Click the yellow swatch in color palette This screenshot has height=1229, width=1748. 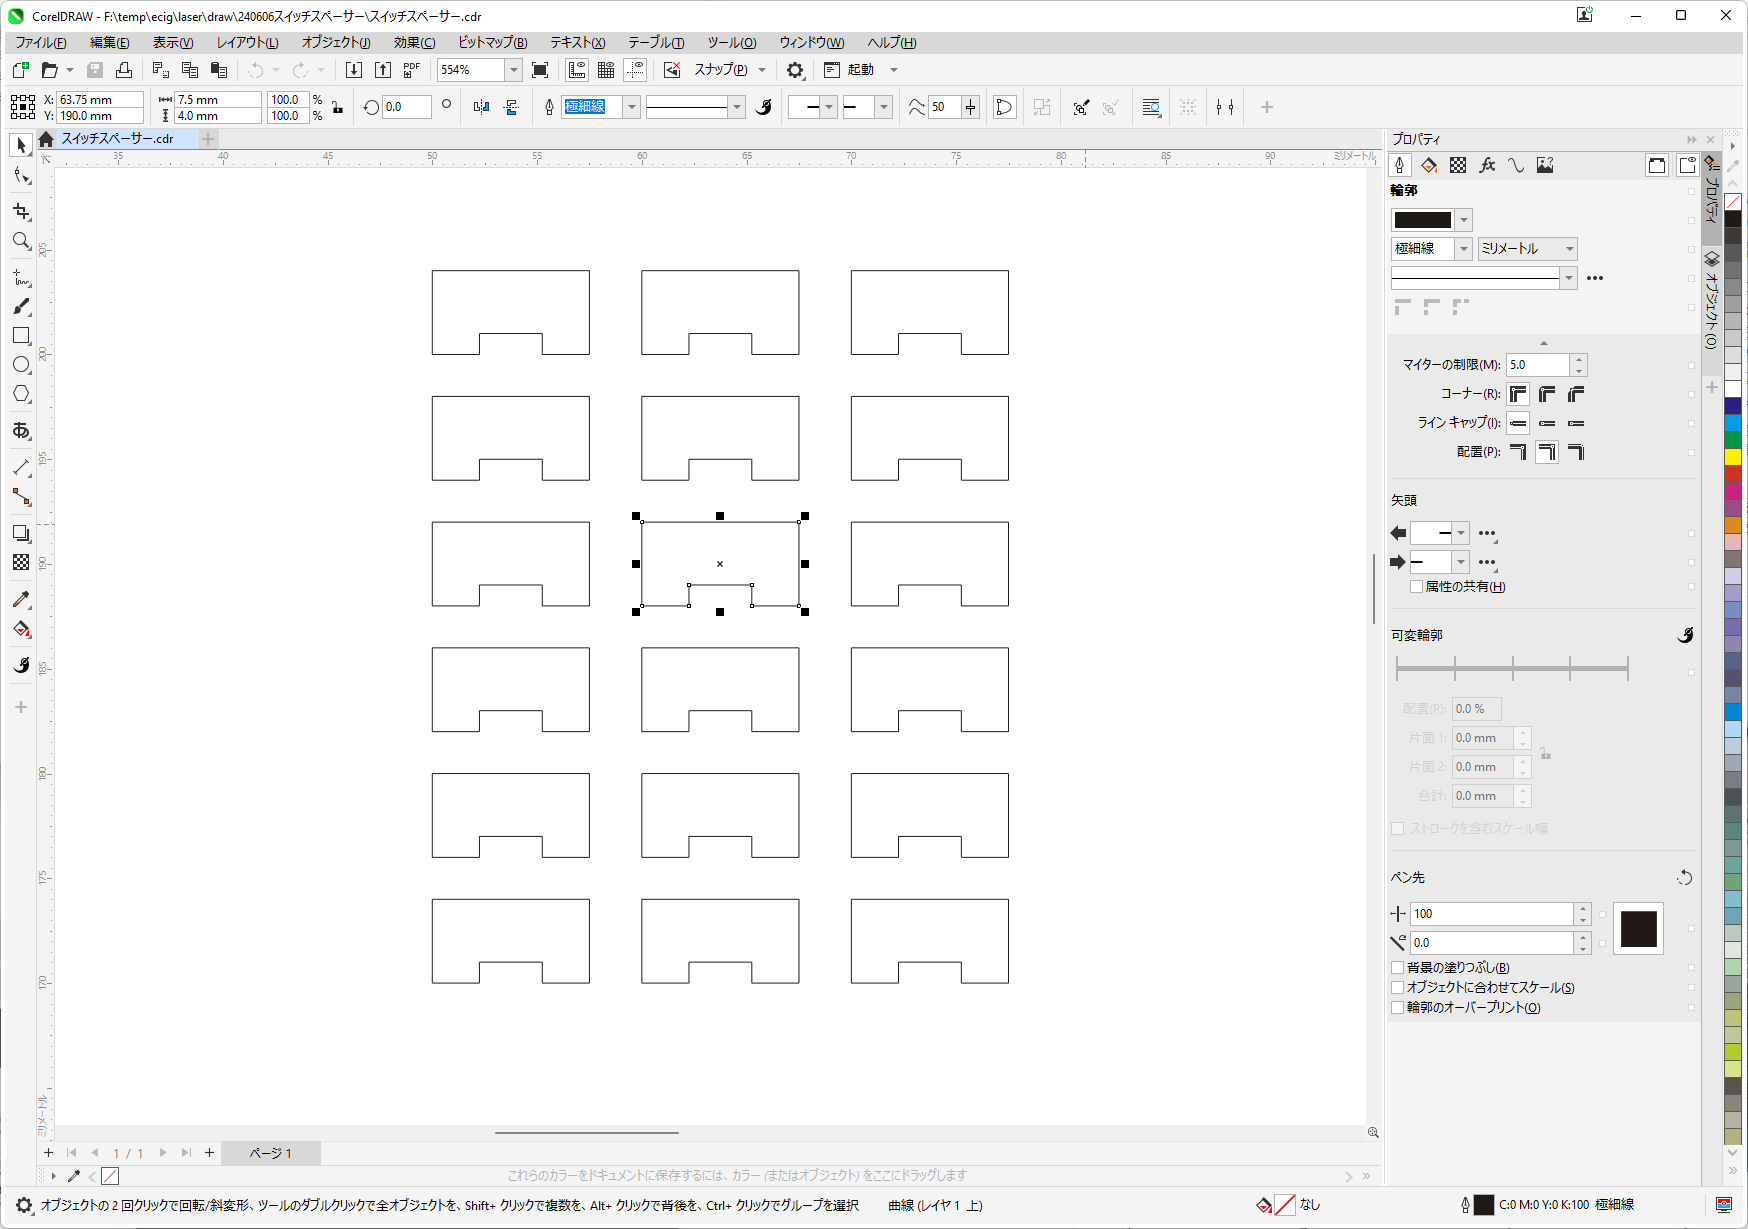click(1733, 457)
